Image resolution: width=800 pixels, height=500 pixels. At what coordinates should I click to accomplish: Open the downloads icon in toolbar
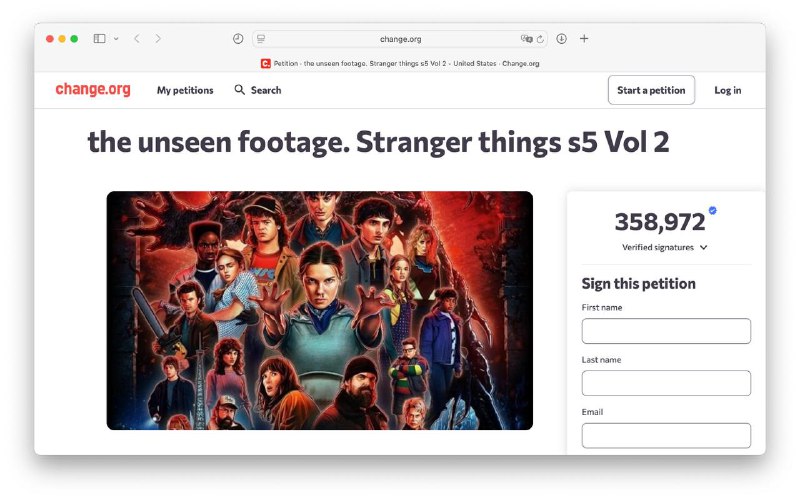point(562,39)
